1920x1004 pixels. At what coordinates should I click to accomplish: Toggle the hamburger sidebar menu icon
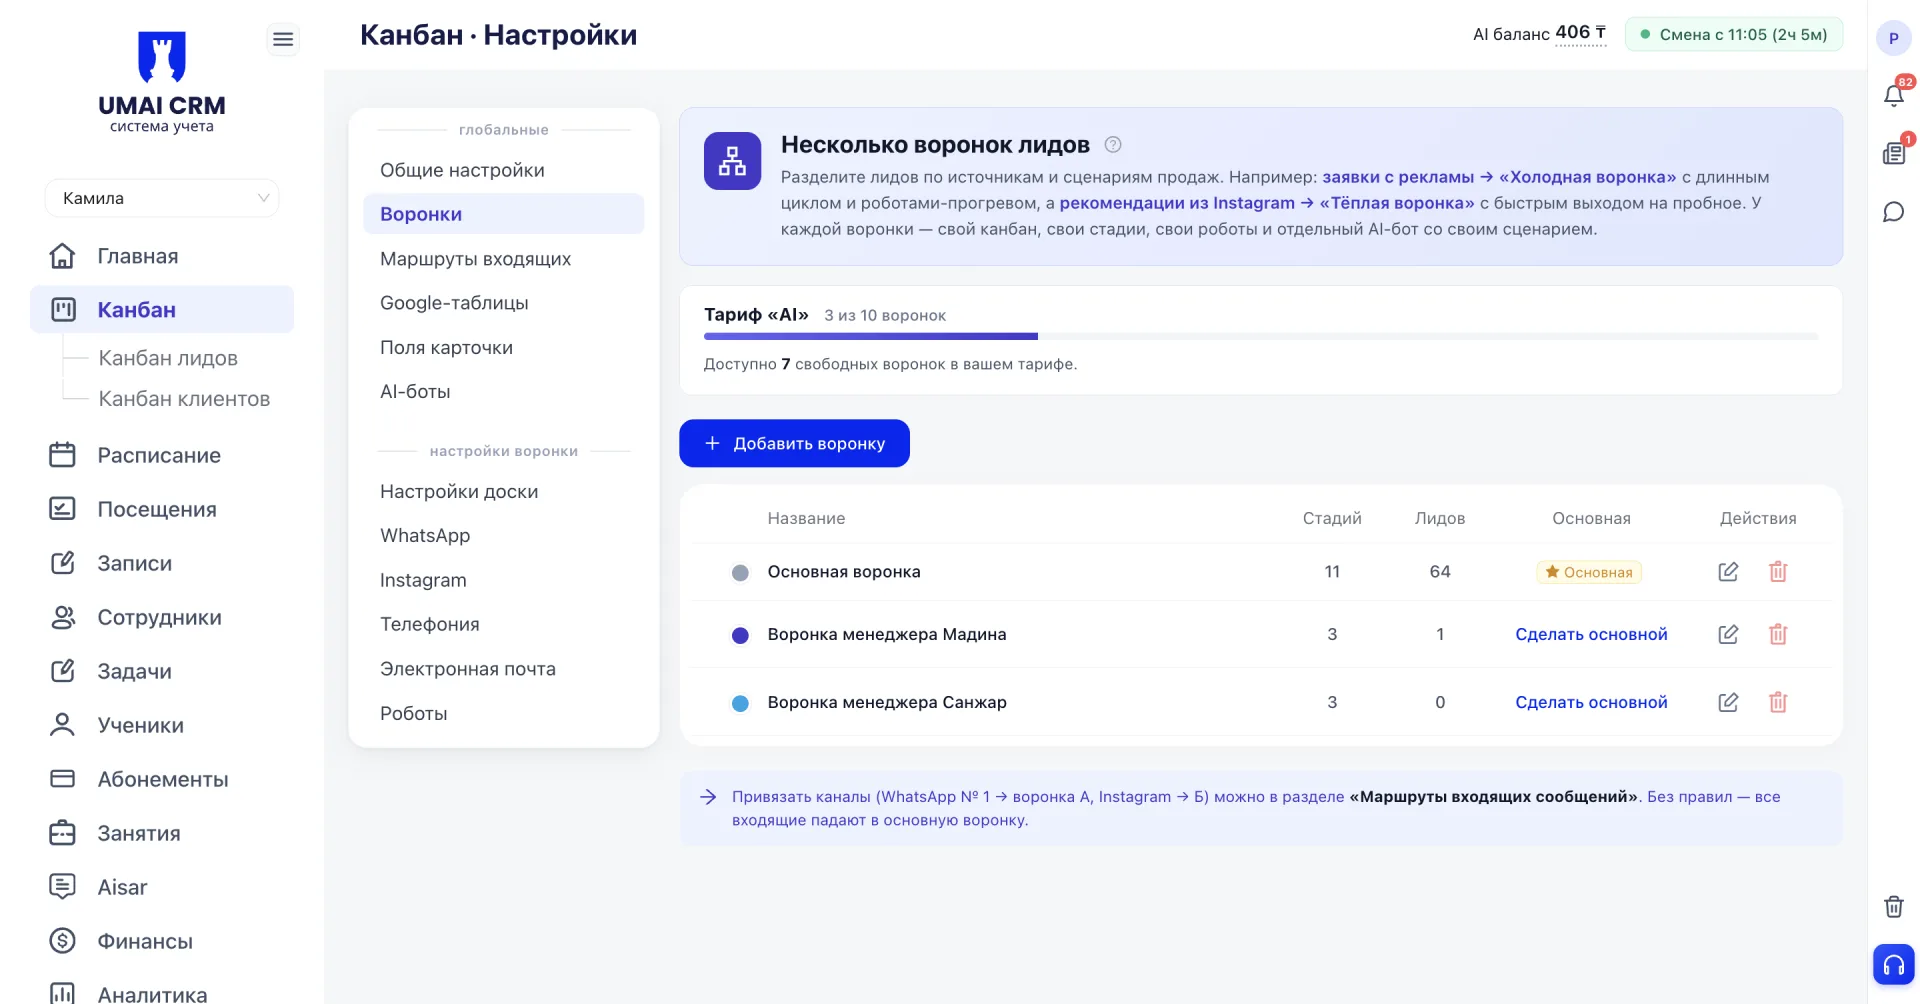283,39
